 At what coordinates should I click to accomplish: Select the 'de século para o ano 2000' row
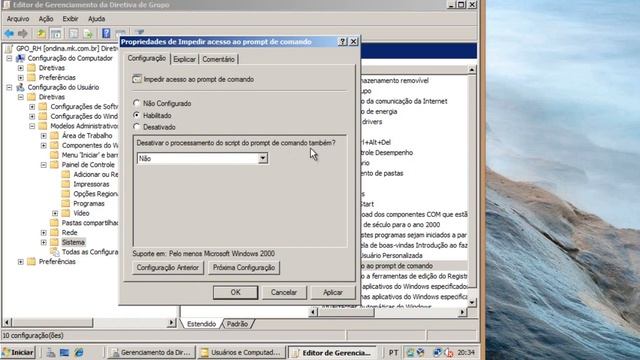coord(413,224)
